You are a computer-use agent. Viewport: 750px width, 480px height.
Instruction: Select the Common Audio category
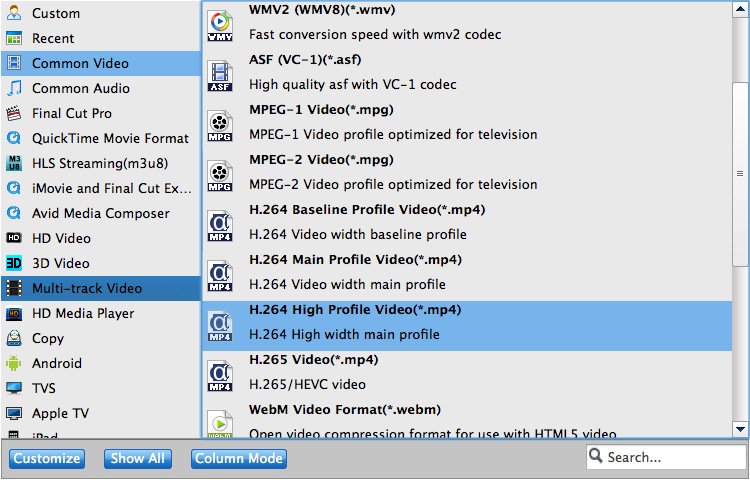click(100, 88)
